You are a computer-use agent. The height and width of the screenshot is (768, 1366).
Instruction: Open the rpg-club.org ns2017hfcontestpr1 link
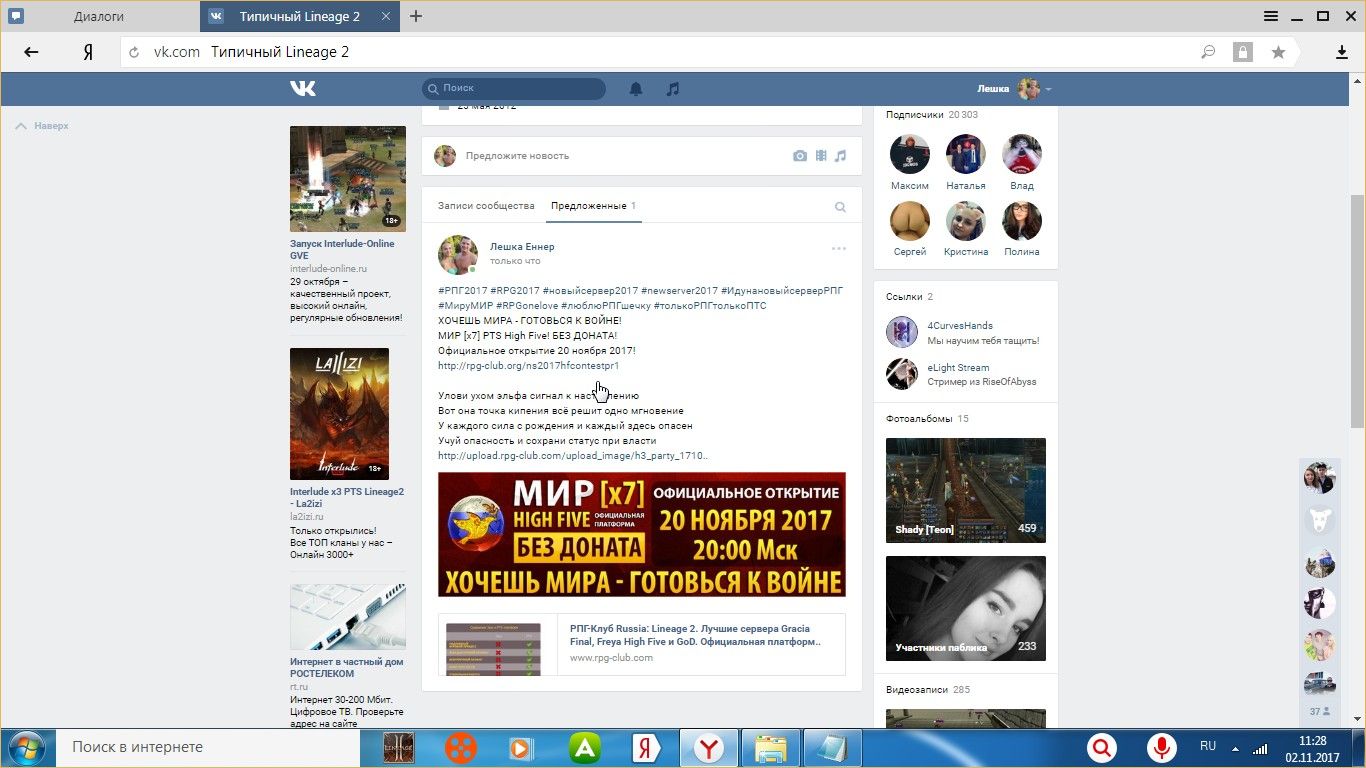[529, 366]
